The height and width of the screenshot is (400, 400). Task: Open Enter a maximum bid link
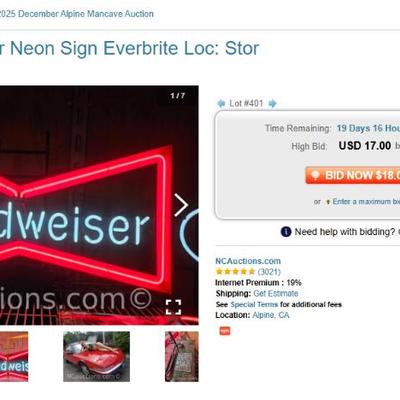(366, 202)
